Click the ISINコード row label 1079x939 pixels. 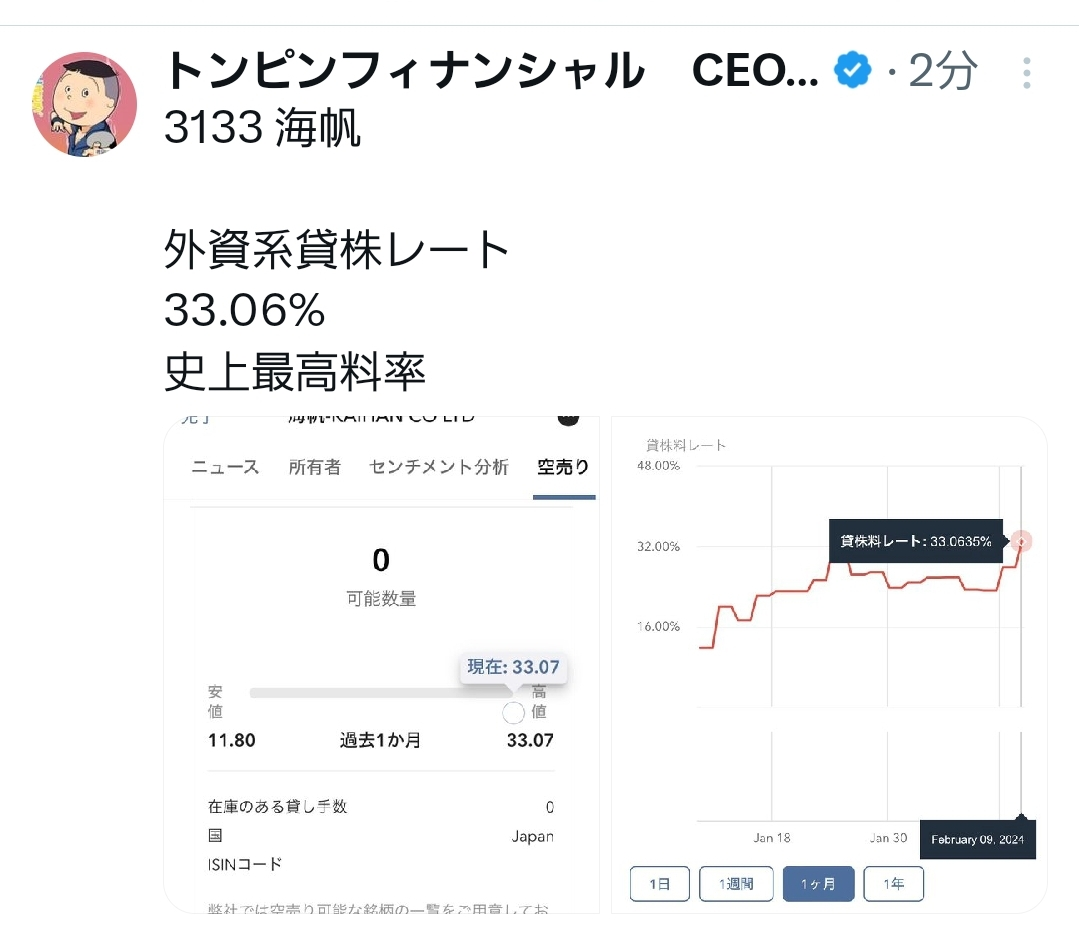(245, 864)
